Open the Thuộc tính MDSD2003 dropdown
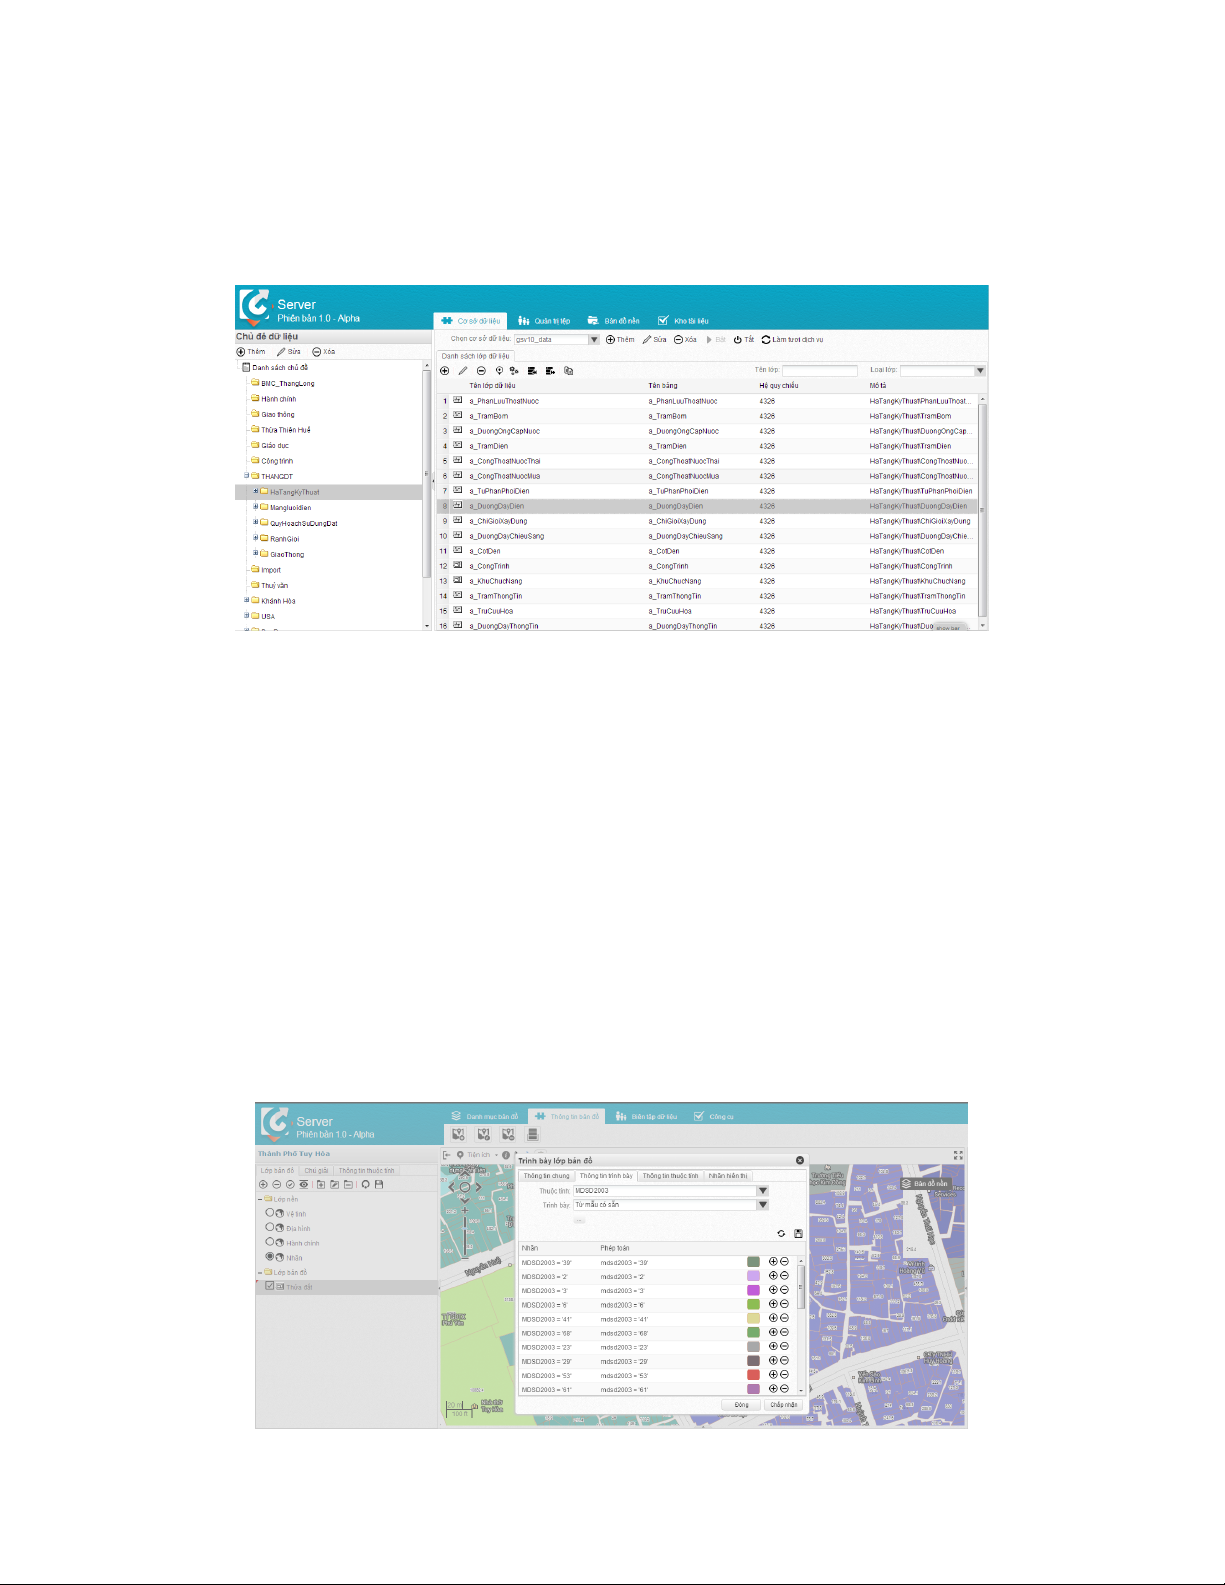Screen dimensions: 1225x1585 click(763, 1191)
